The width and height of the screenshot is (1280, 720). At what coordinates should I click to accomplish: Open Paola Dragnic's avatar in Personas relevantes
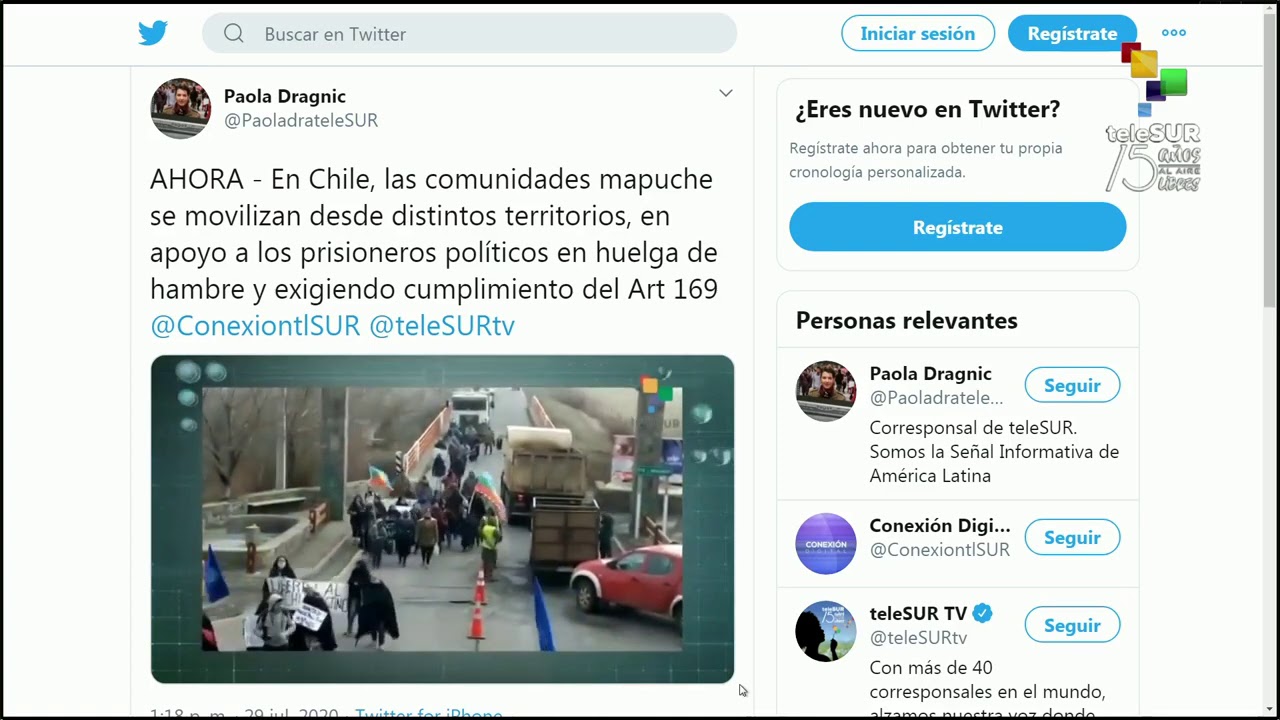826,391
